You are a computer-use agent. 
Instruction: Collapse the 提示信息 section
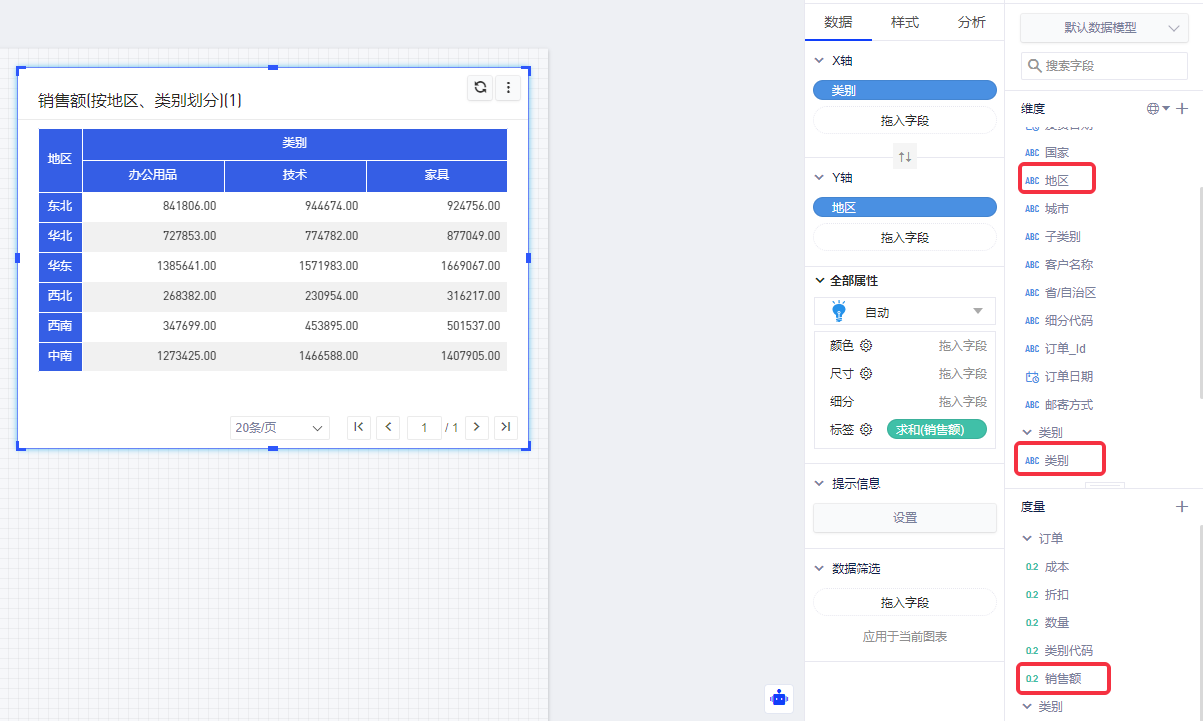(821, 483)
